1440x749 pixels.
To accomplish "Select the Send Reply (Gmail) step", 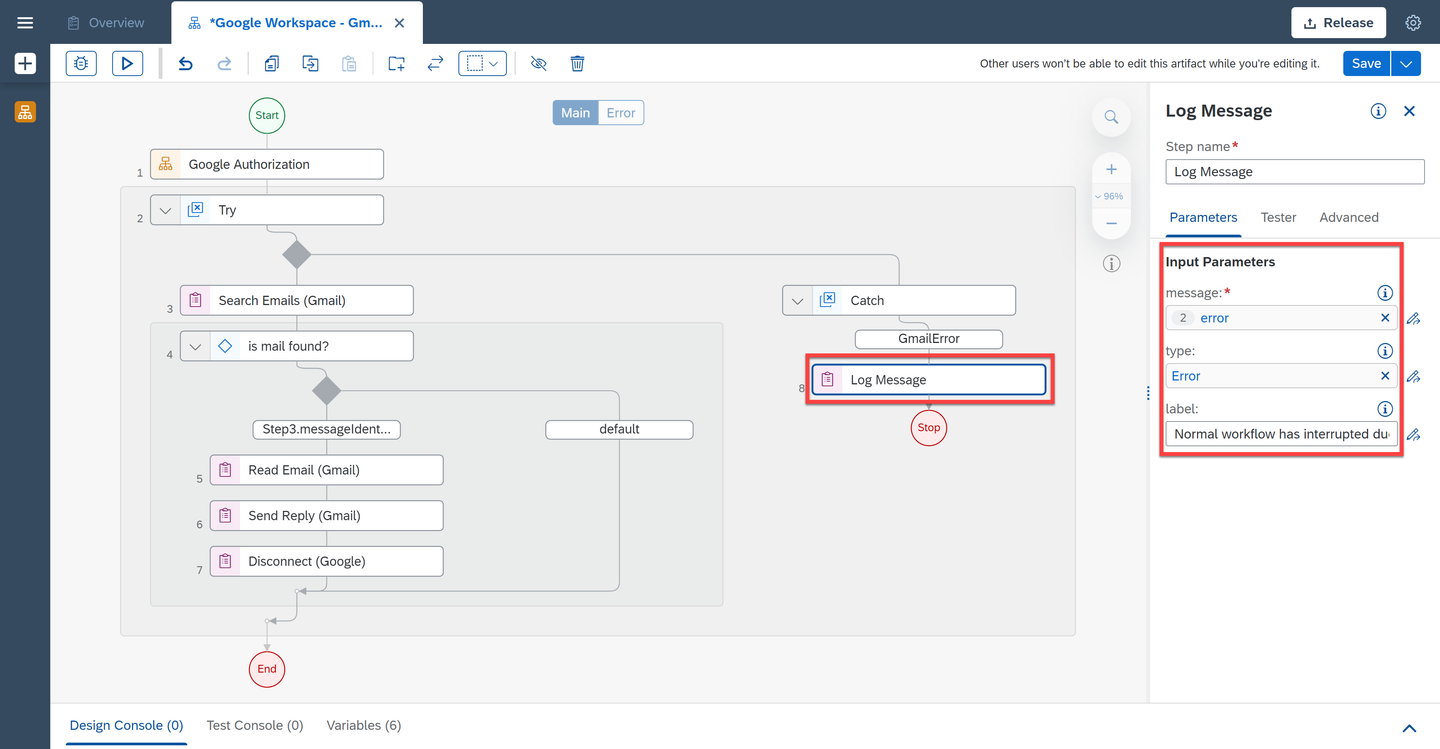I will [327, 516].
